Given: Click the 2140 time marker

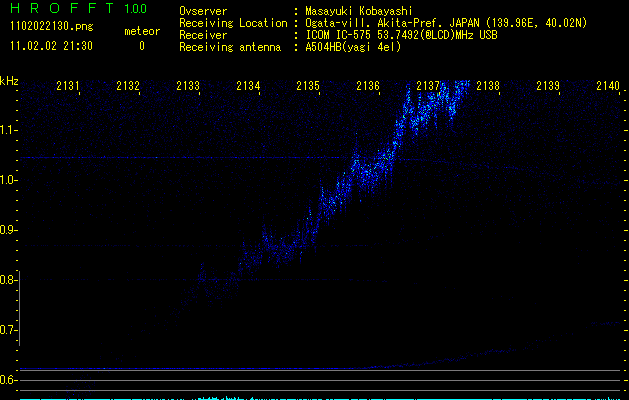Looking at the screenshot, I should tap(608, 86).
